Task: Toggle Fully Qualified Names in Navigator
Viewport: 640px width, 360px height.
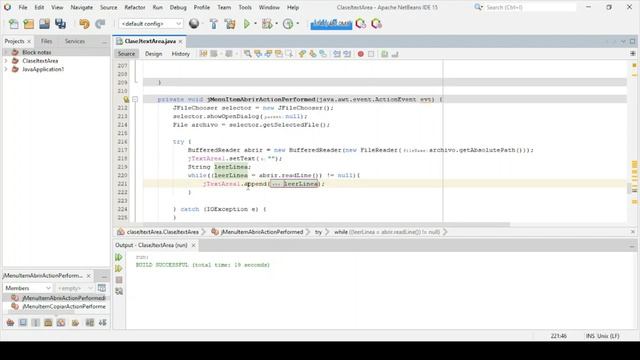Action: [75, 322]
